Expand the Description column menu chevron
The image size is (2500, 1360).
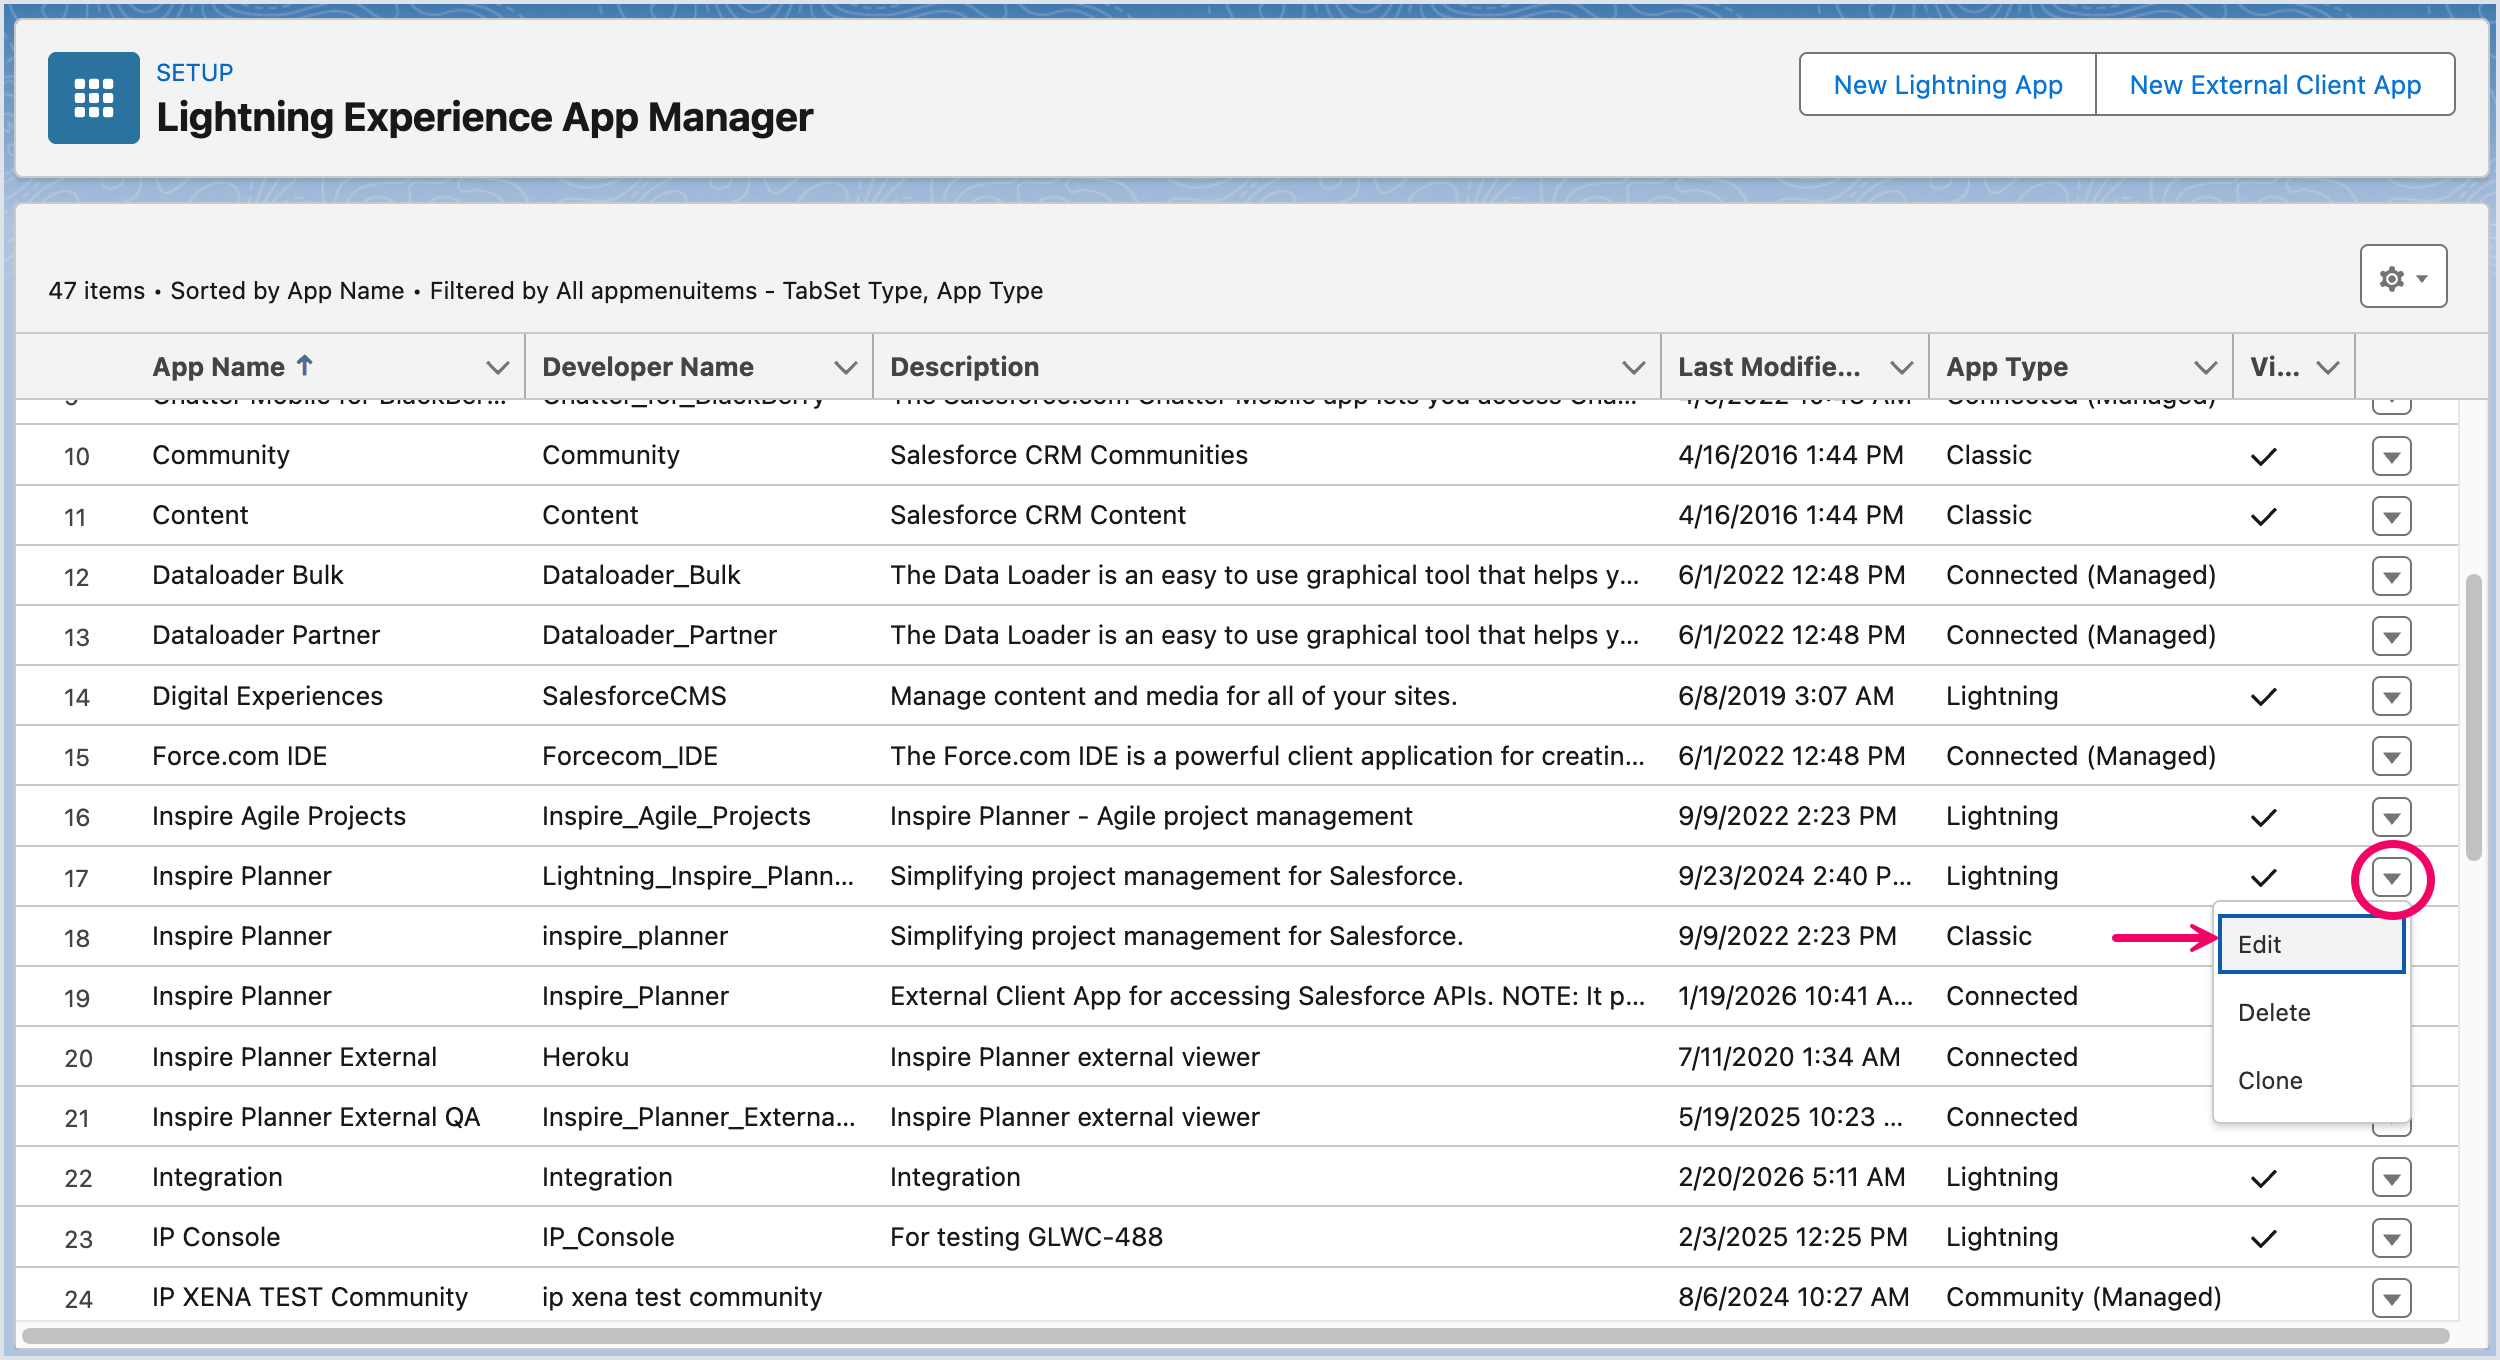1633,367
